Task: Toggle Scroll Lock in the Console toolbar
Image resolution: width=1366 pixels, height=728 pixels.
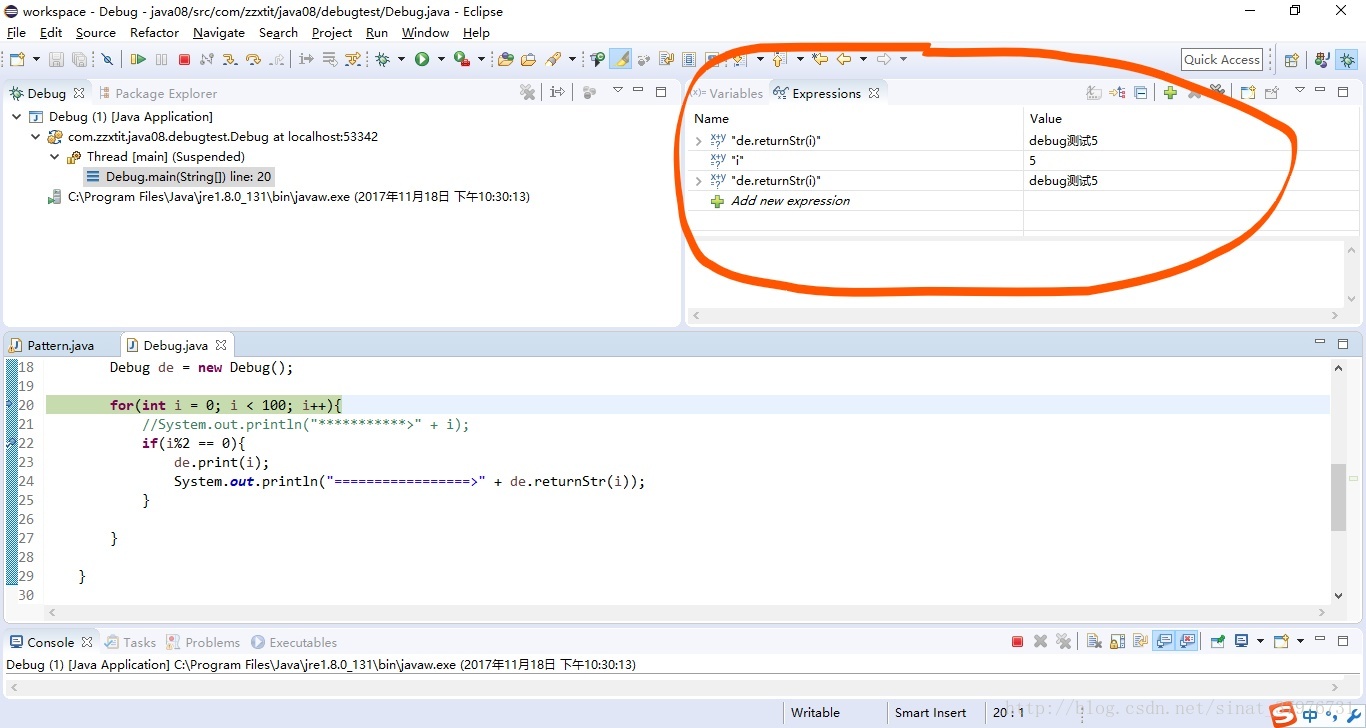Action: pyautogui.click(x=1117, y=641)
